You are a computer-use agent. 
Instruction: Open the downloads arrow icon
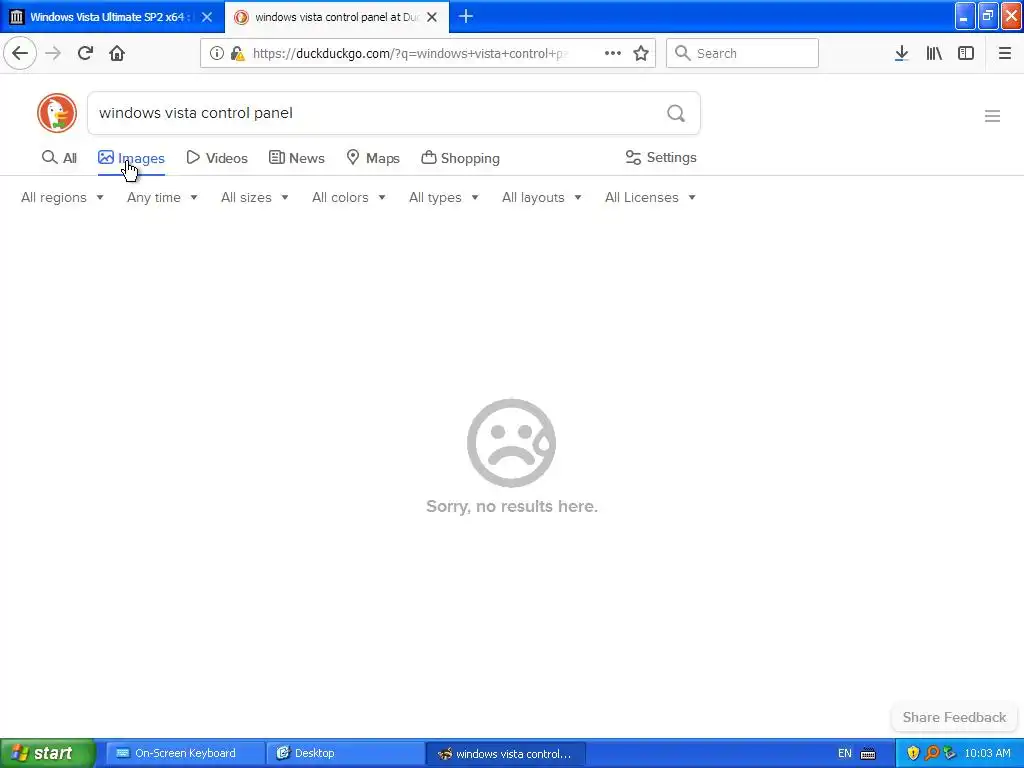(x=901, y=54)
